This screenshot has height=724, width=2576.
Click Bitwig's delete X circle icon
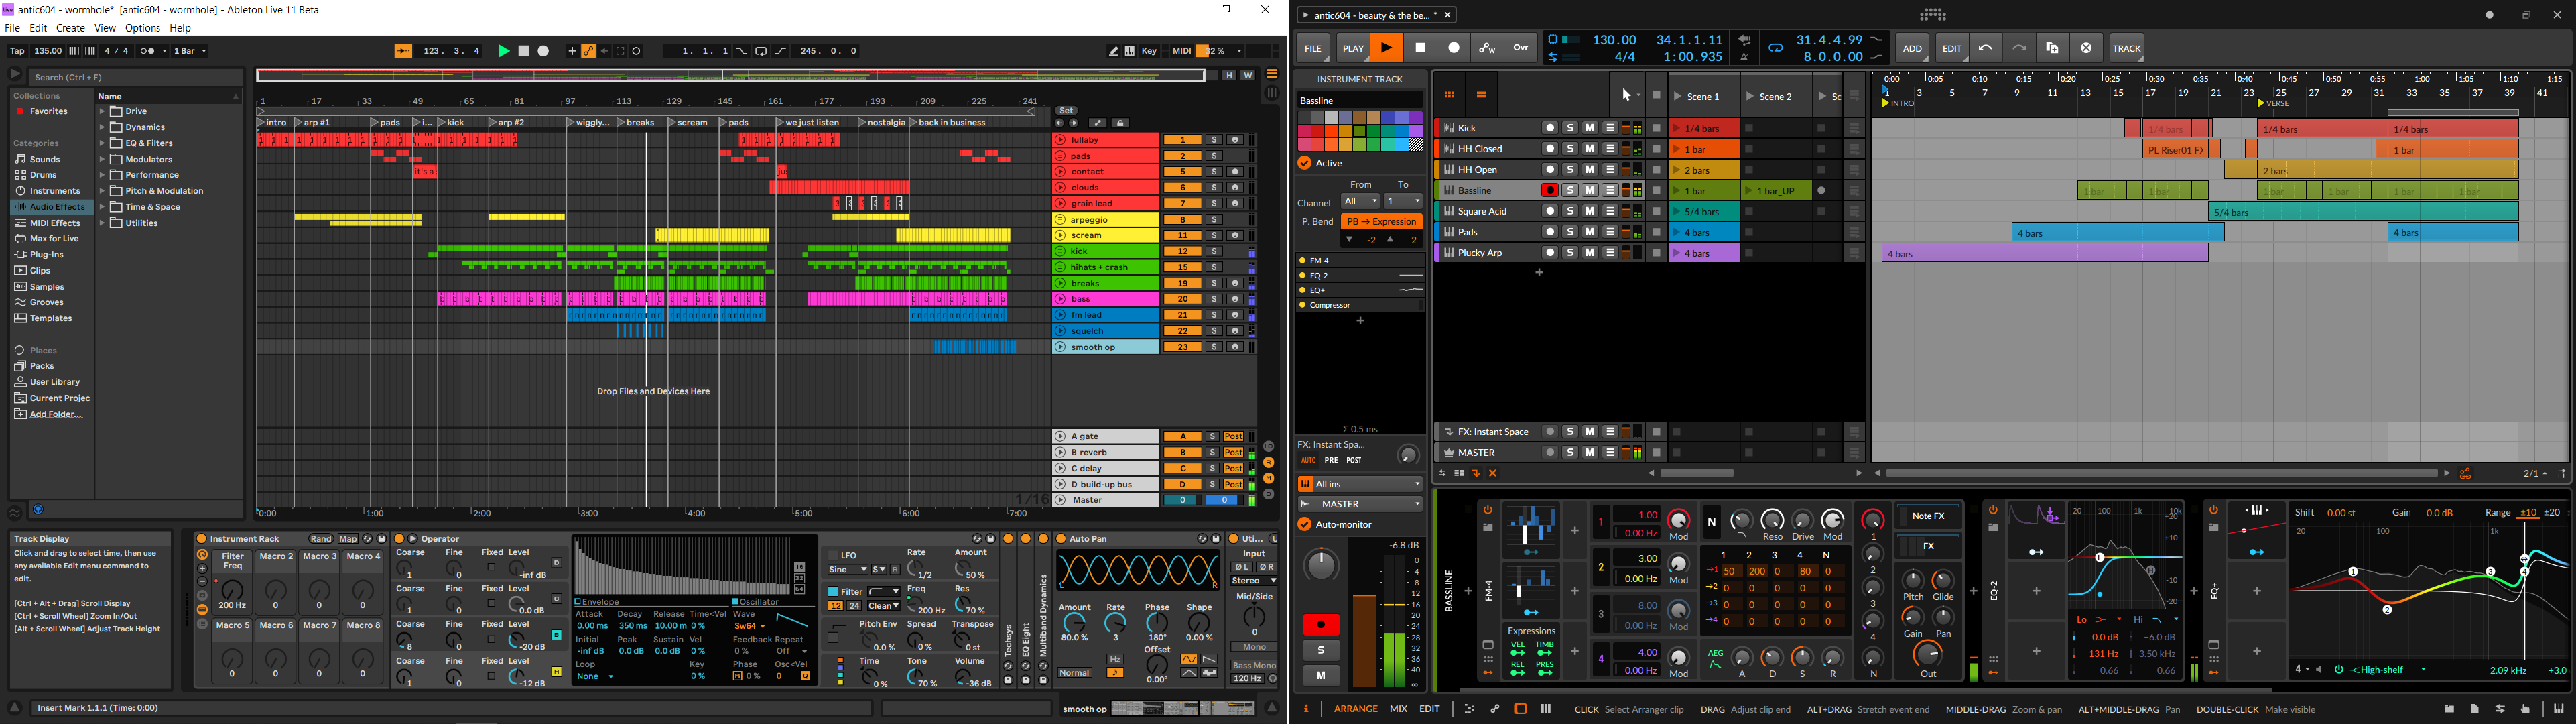(x=2086, y=48)
